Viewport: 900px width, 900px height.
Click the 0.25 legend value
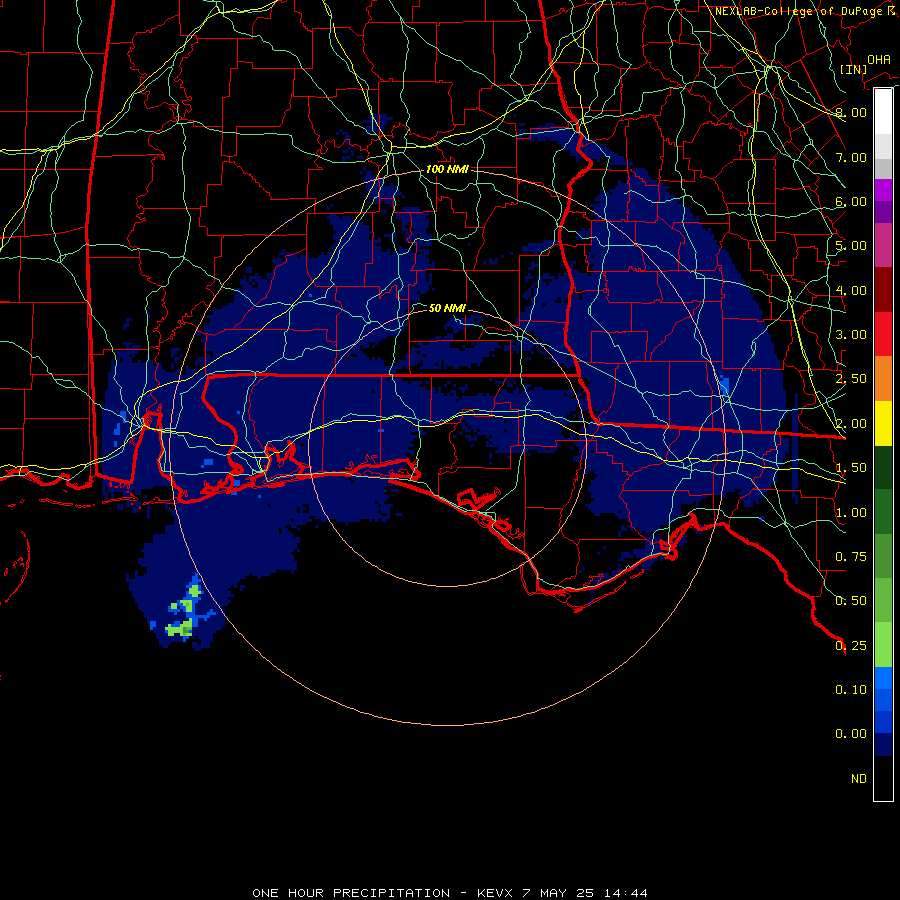click(x=851, y=646)
